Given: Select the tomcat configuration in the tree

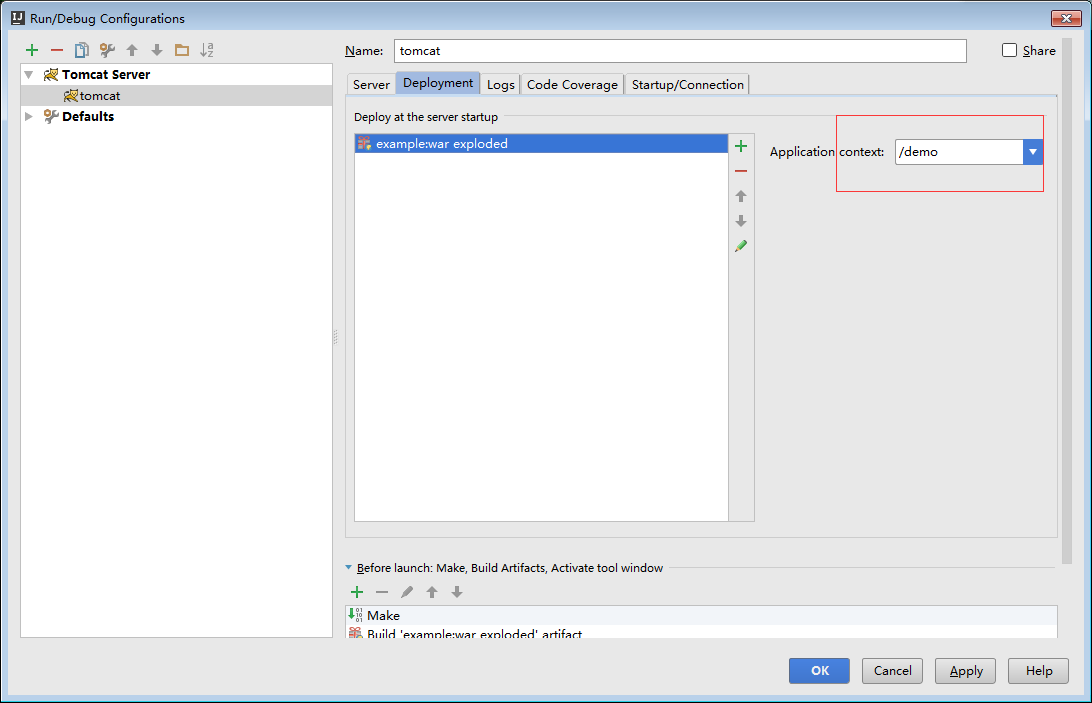Looking at the screenshot, I should pyautogui.click(x=176, y=95).
